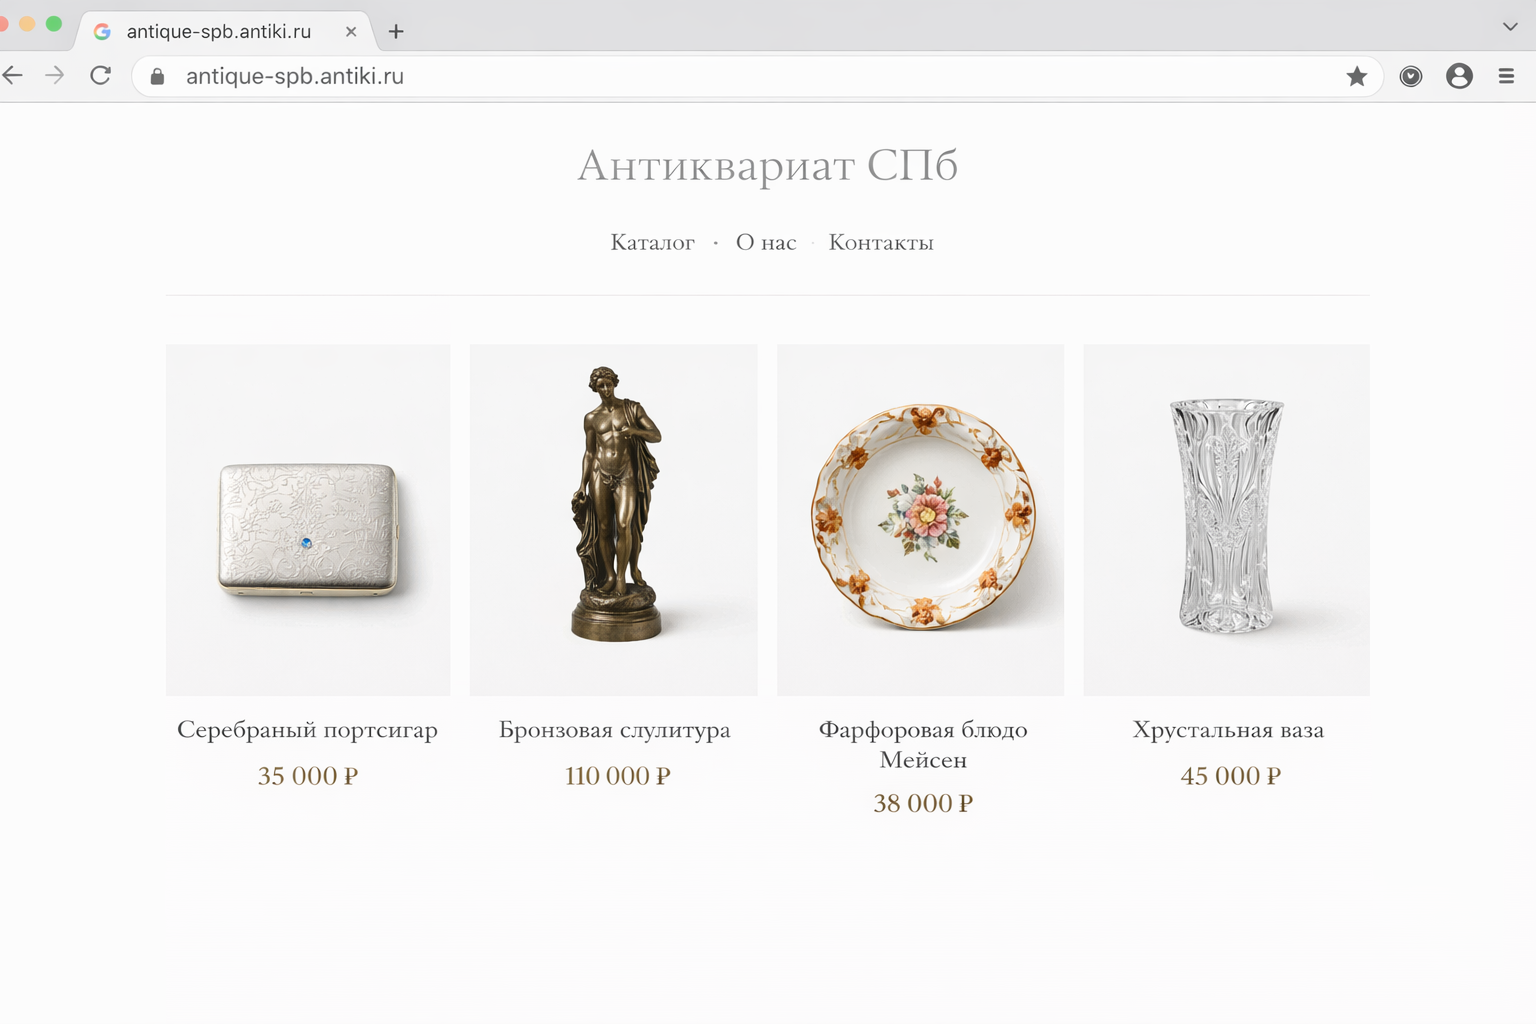Close the antique-spb.antiki.ru tab
1536x1024 pixels.
click(x=351, y=32)
